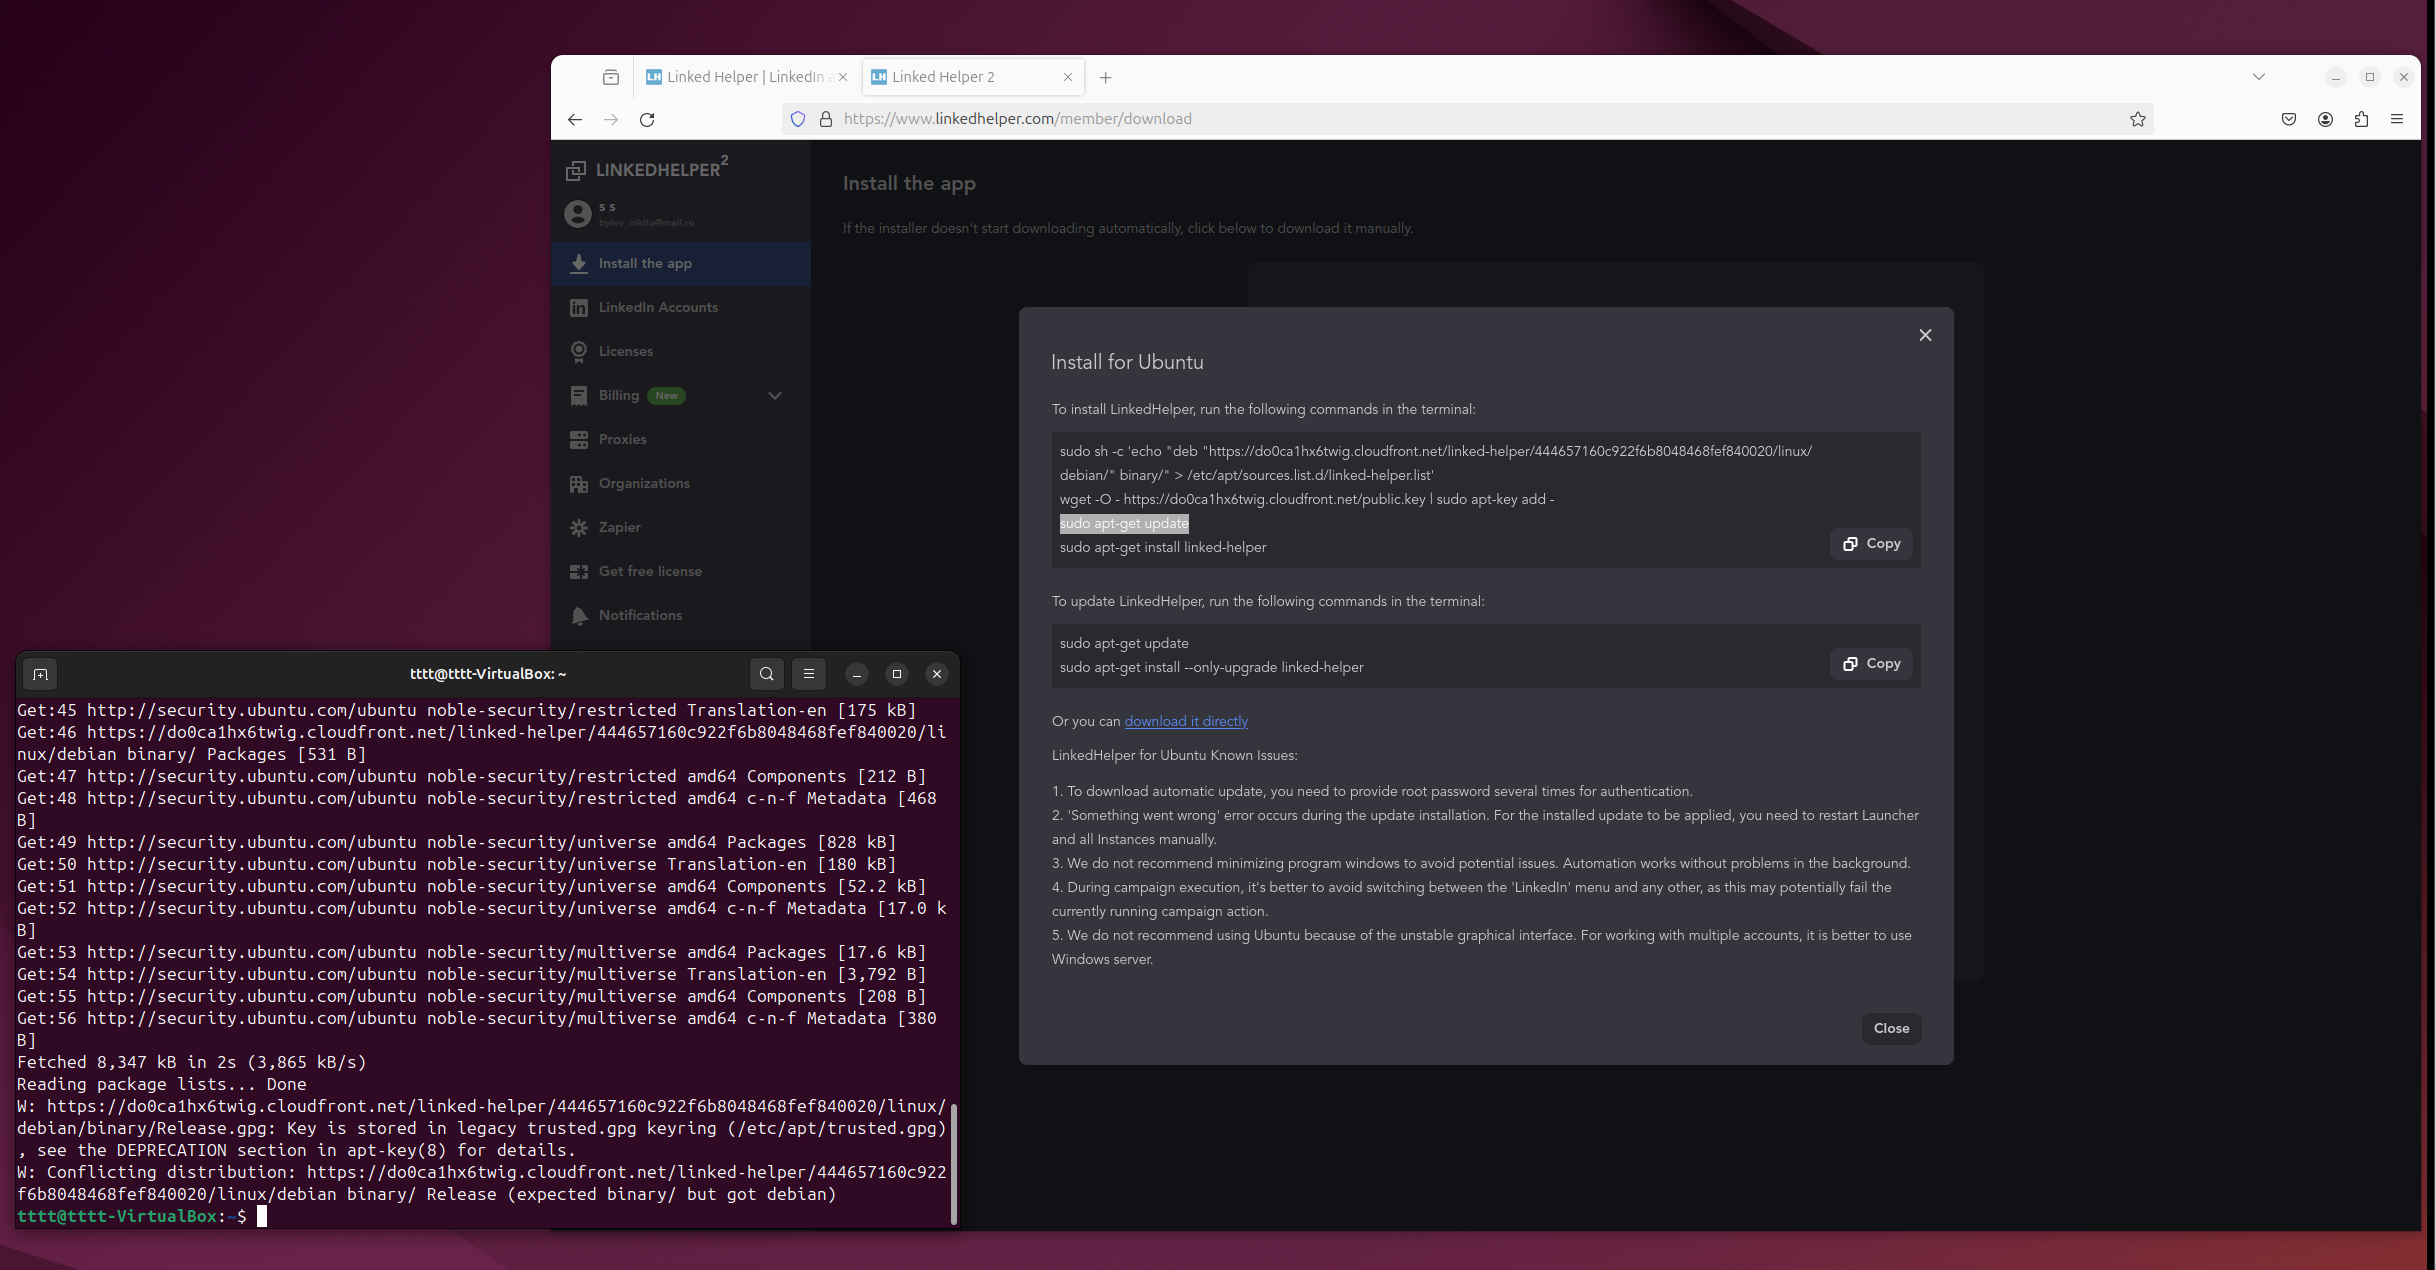Click the only-upgrade linked-helper command line
Screen dimensions: 2436x1270
(1212, 667)
